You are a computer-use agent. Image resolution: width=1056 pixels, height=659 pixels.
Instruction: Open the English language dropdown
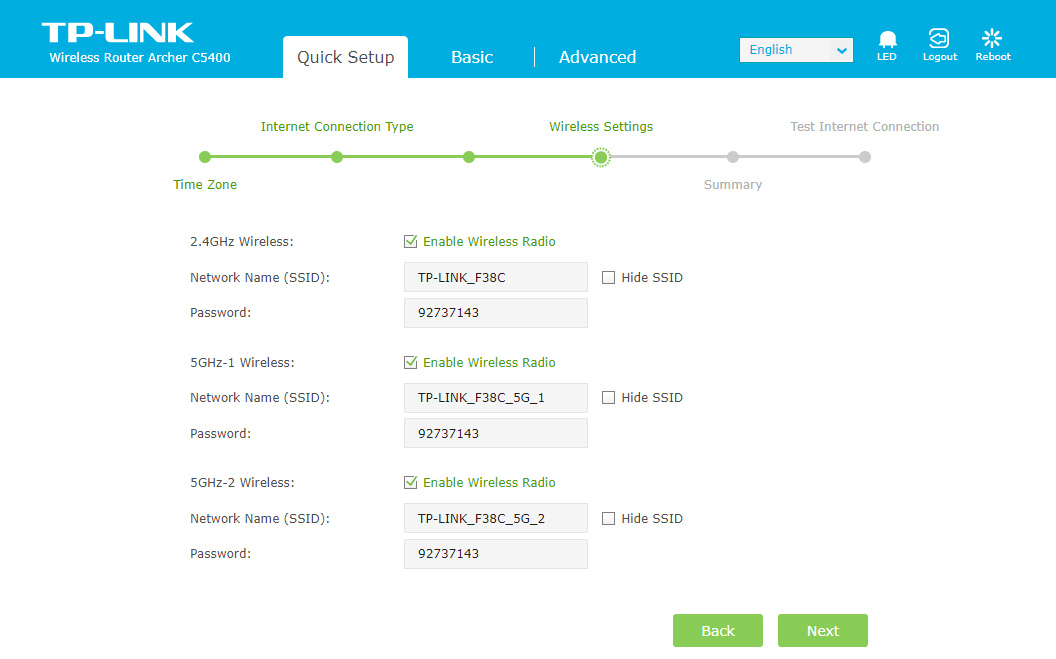click(x=796, y=50)
